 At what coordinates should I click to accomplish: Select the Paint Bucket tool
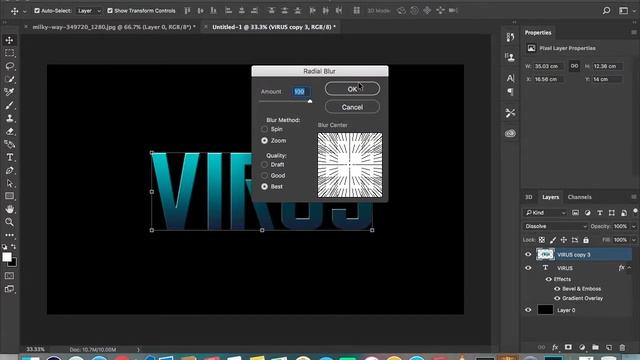[9, 144]
